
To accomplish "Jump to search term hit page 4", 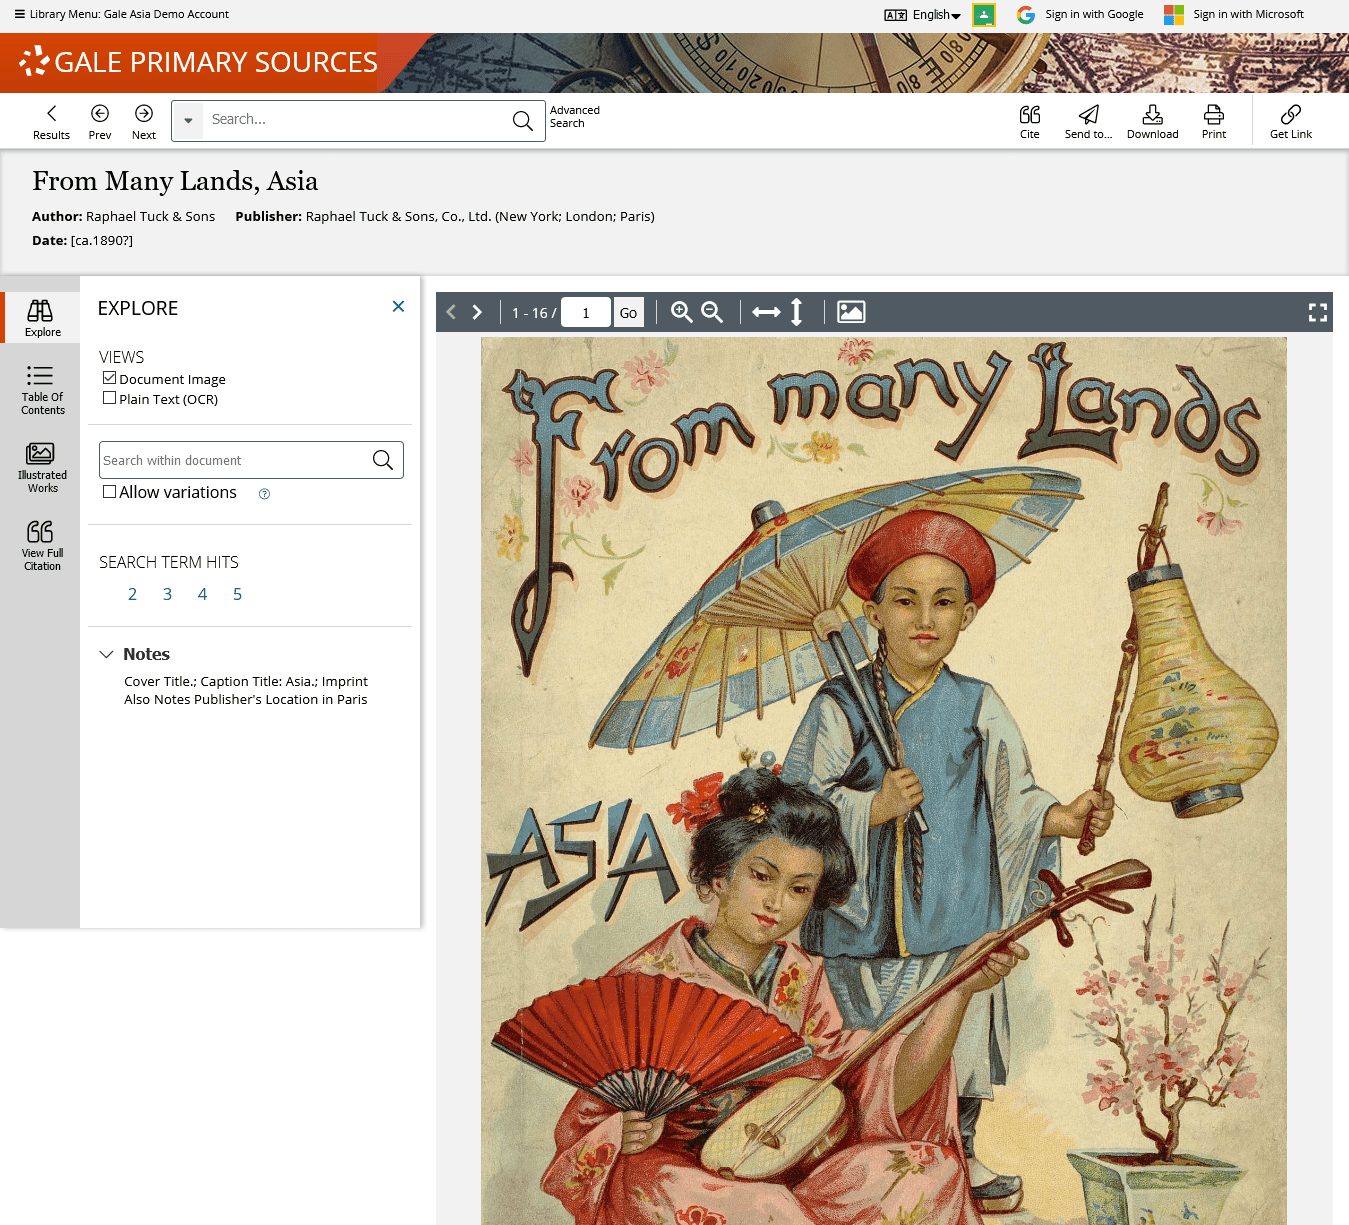I will [202, 594].
